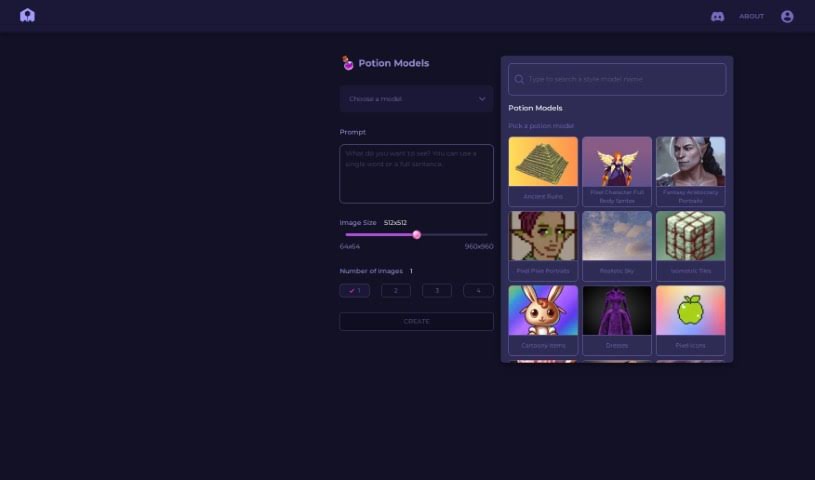
Task: Focus the Prompt text area
Action: click(x=416, y=174)
